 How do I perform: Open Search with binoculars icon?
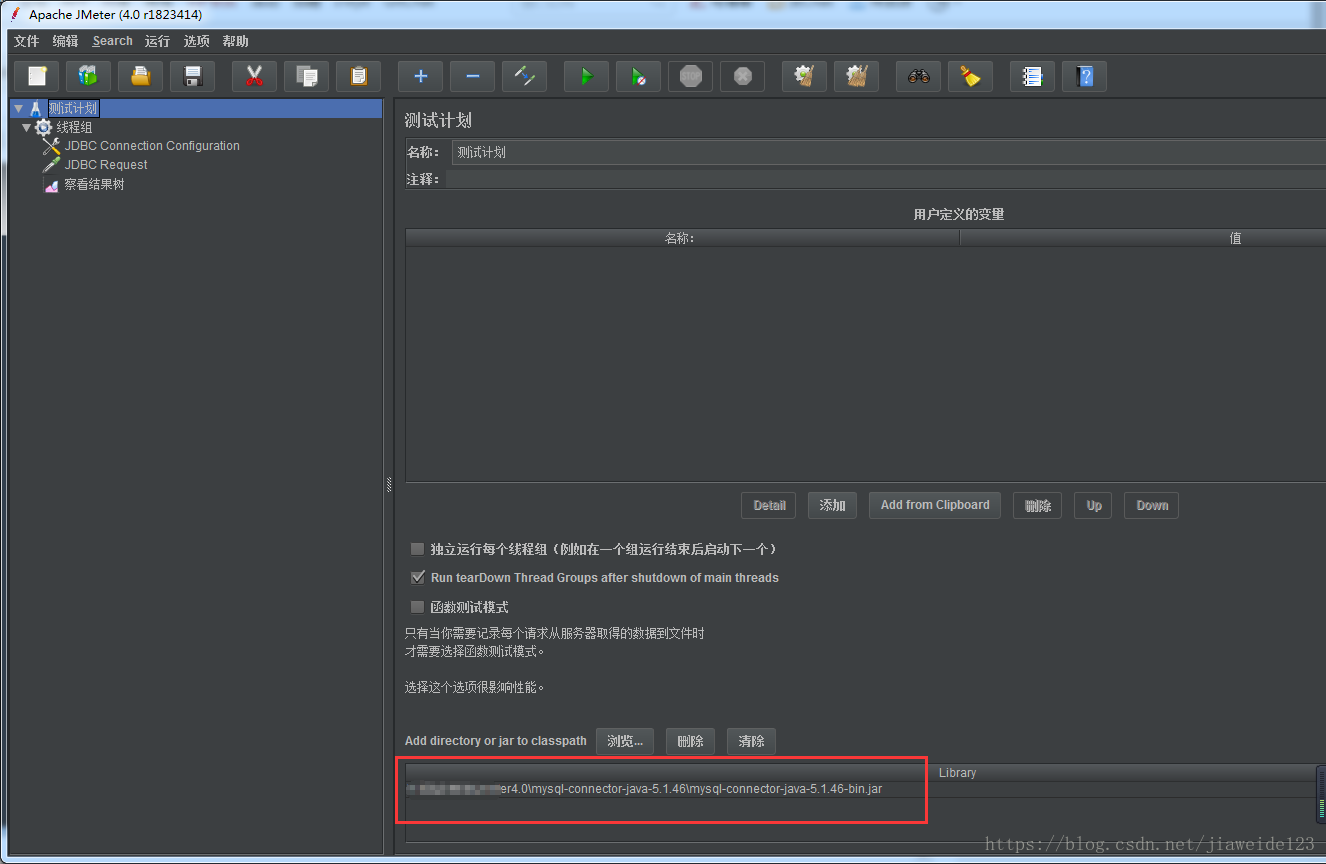click(x=919, y=76)
